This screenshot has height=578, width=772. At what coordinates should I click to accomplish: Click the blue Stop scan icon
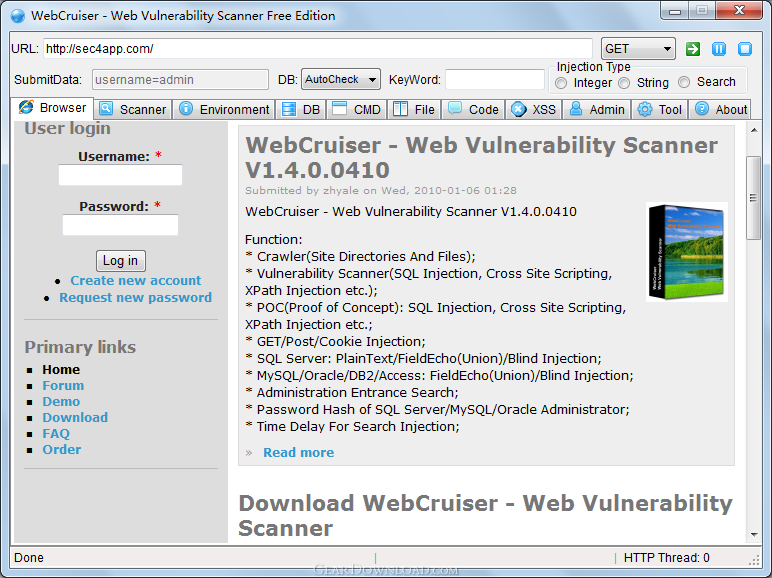pos(745,49)
